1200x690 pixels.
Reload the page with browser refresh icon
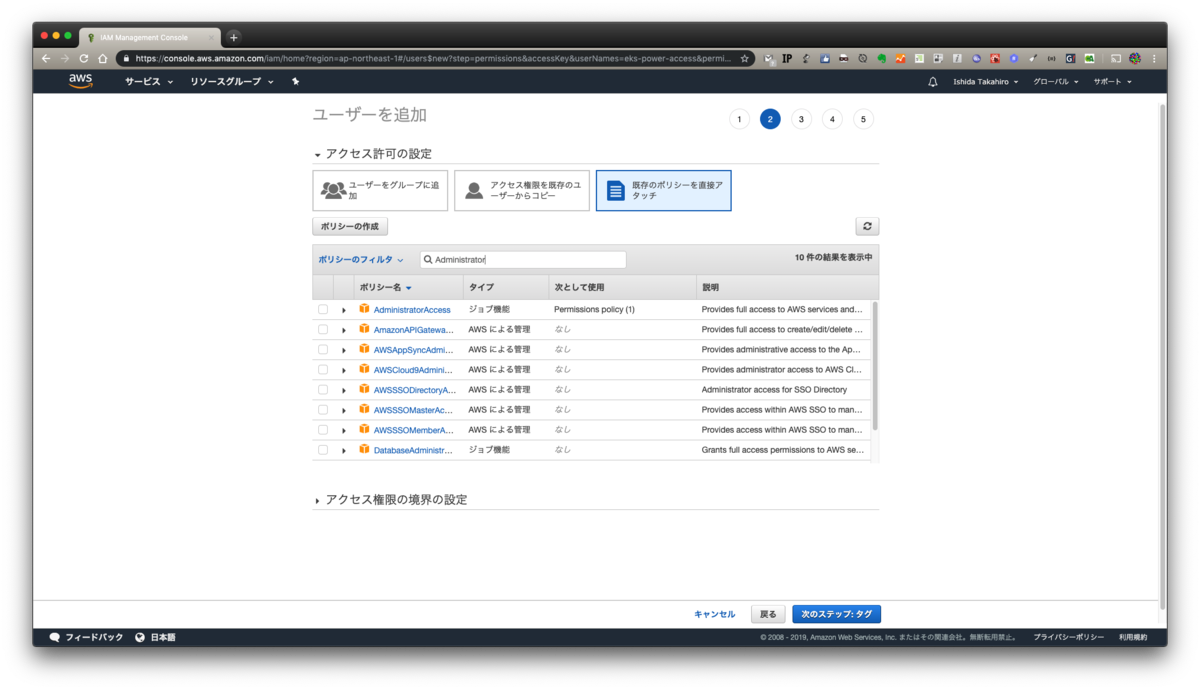pyautogui.click(x=84, y=58)
